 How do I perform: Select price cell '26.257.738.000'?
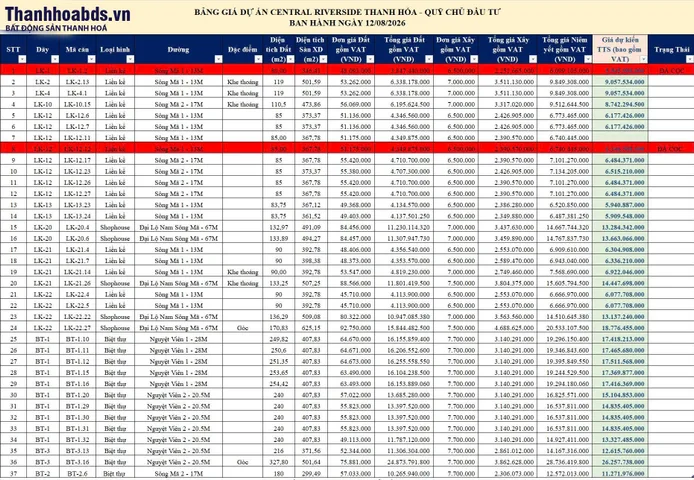(x=621, y=462)
